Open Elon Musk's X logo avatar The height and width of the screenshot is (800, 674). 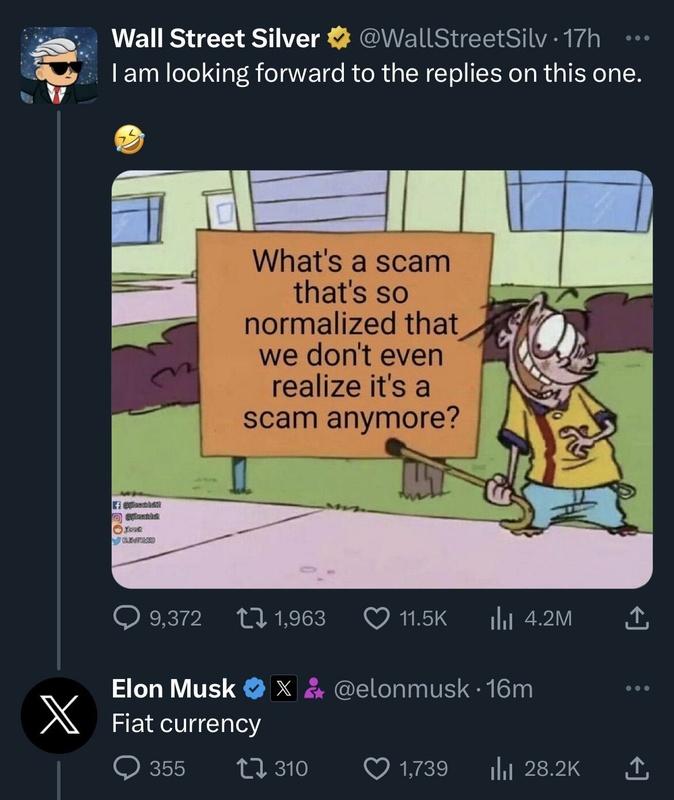point(59,715)
